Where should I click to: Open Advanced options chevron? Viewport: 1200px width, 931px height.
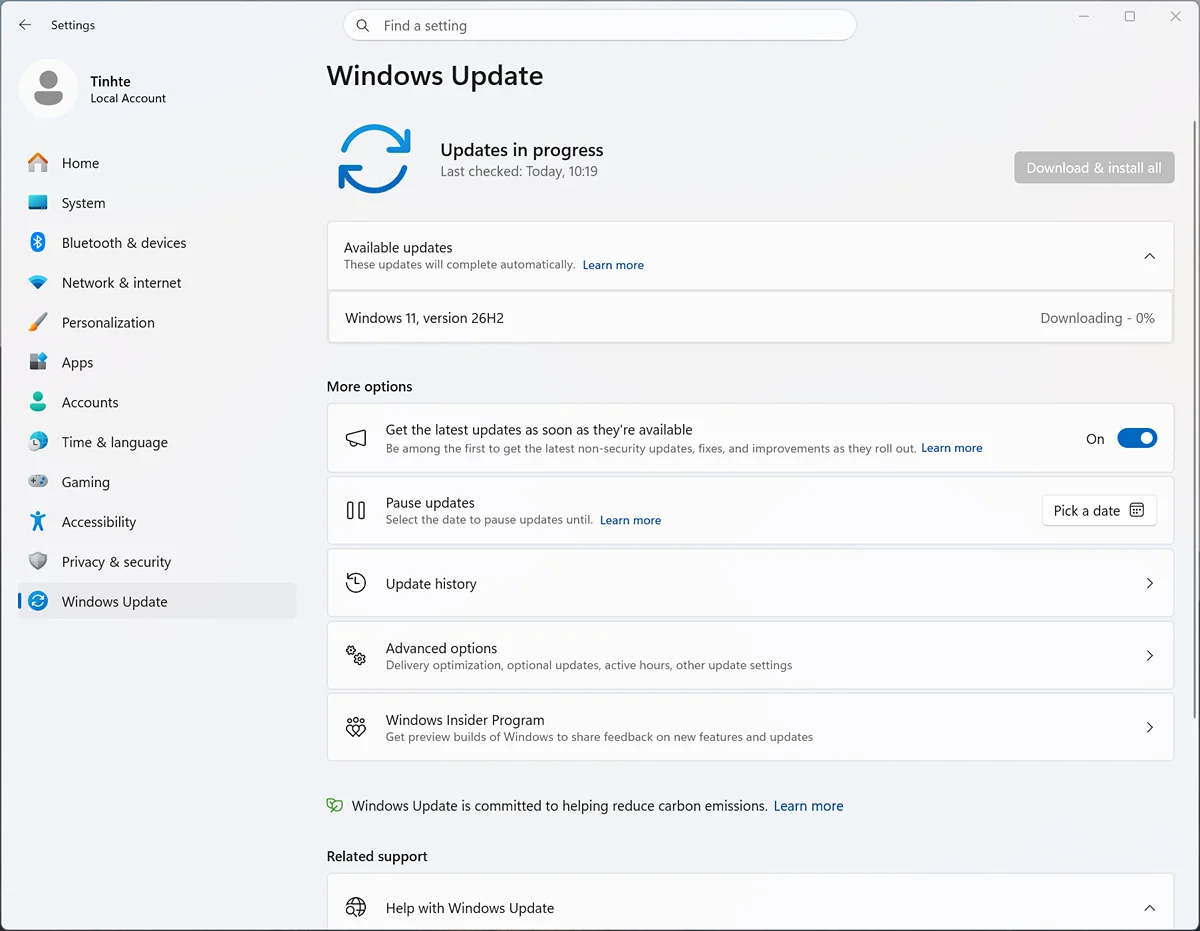1150,655
